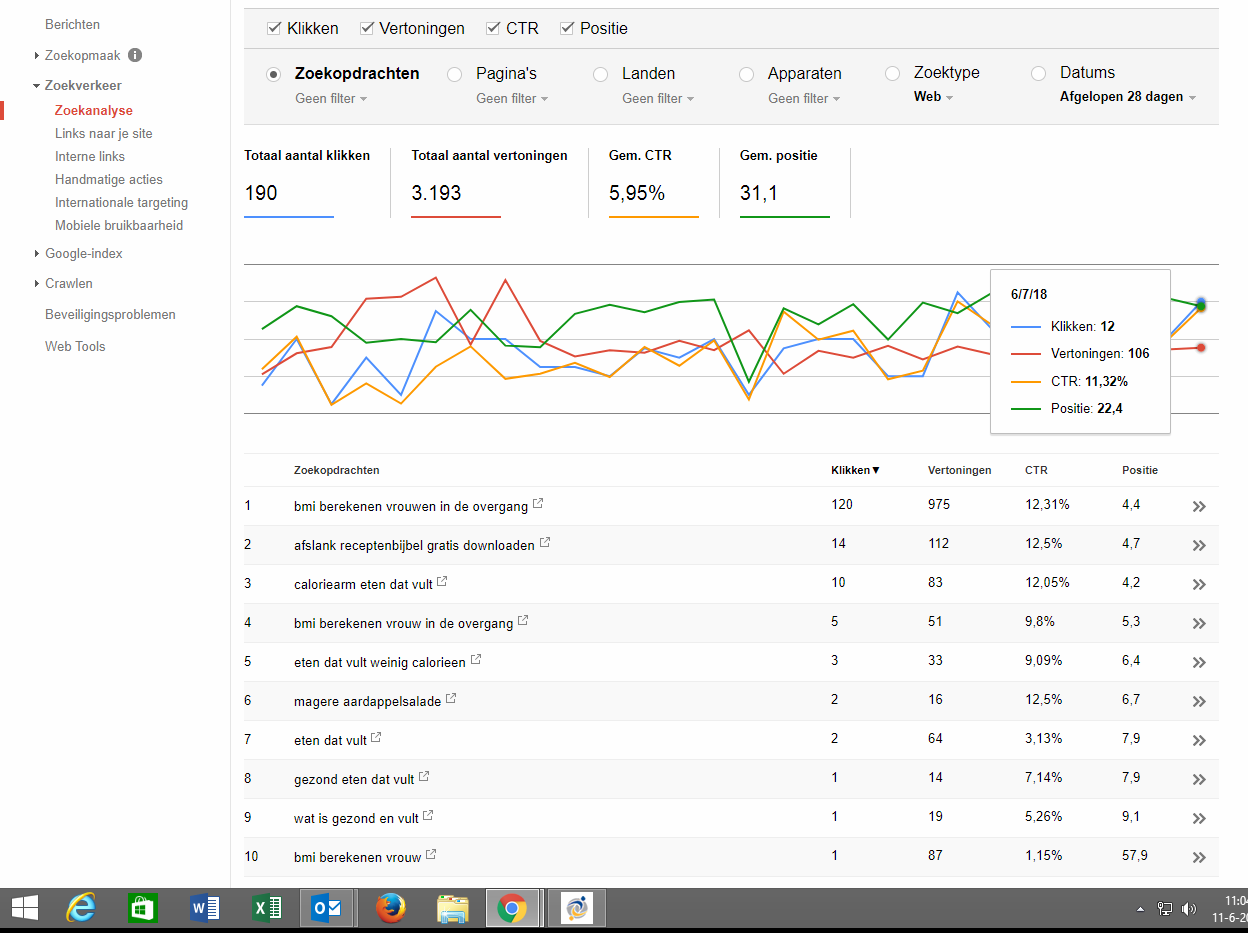
Task: Open external link icon beside 'caloriearm eten dat vult'
Action: (x=443, y=582)
